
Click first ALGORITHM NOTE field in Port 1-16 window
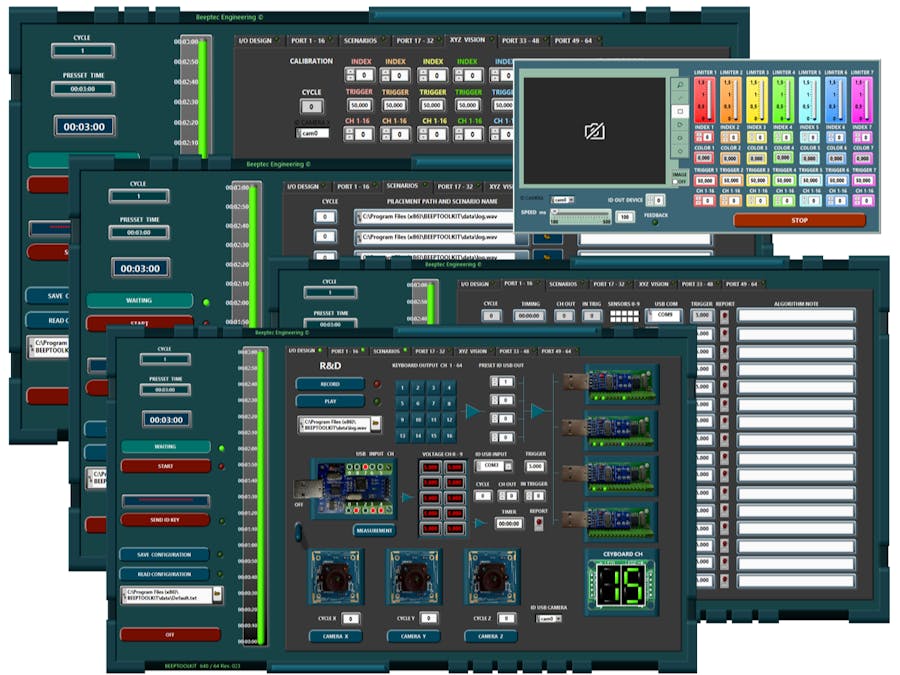[796, 315]
